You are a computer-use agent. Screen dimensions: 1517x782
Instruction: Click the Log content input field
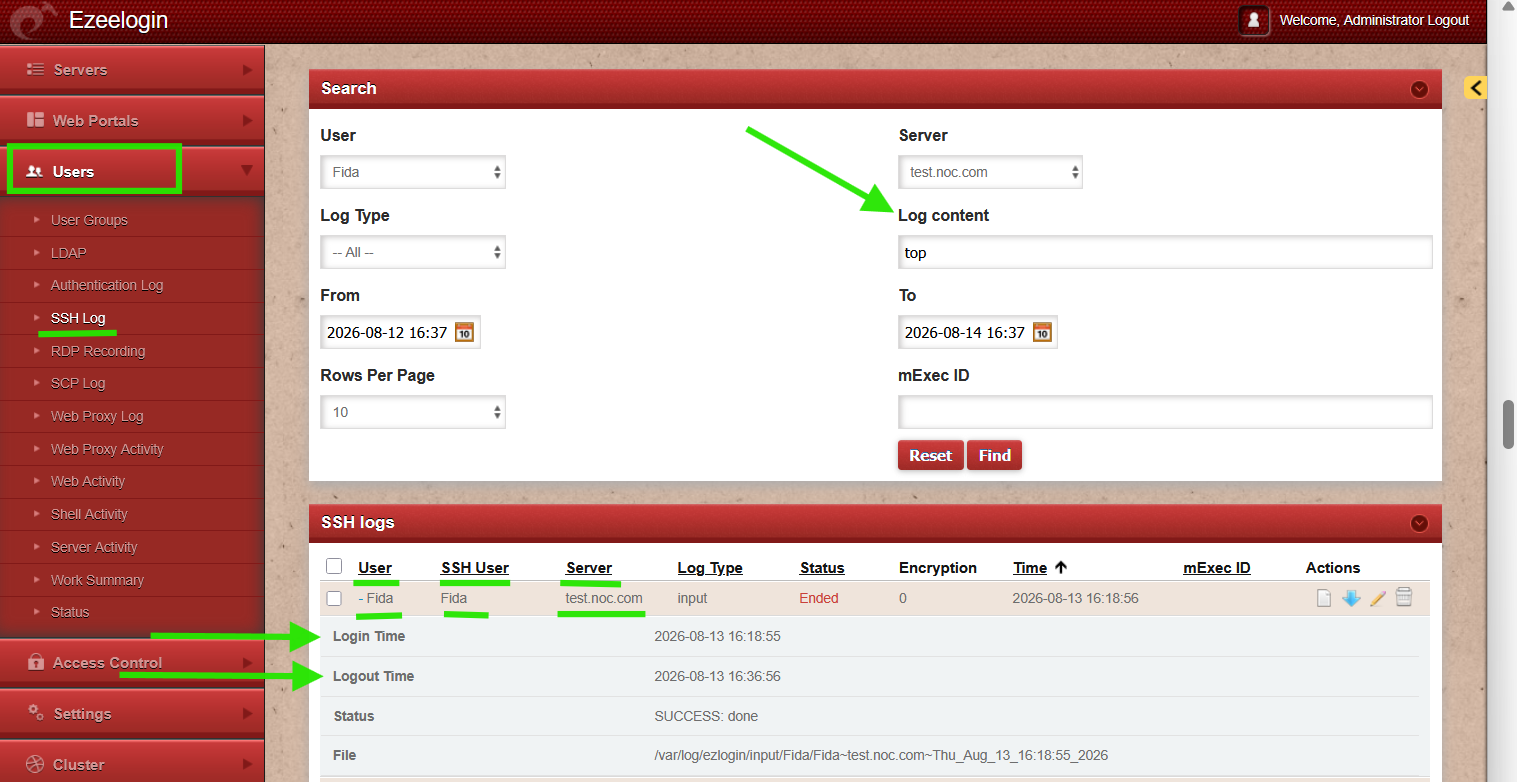[1165, 252]
